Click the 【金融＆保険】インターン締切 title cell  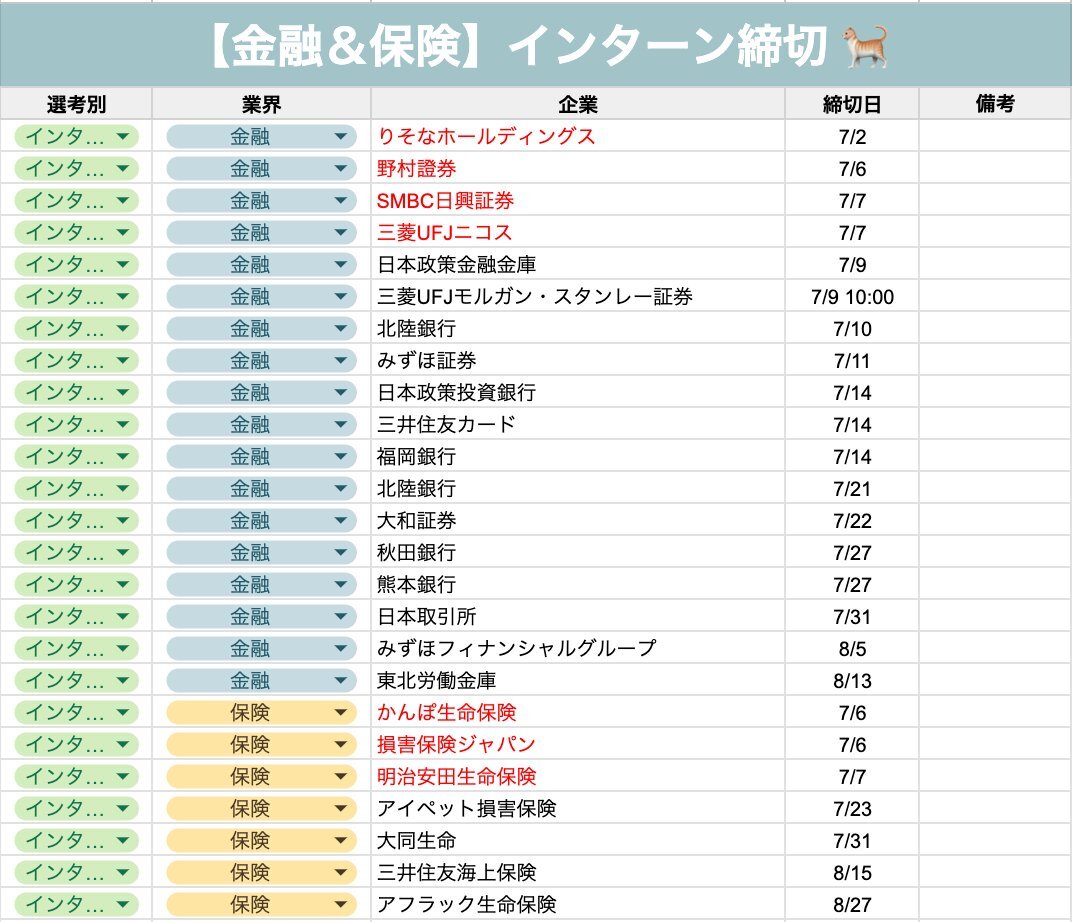pos(536,45)
